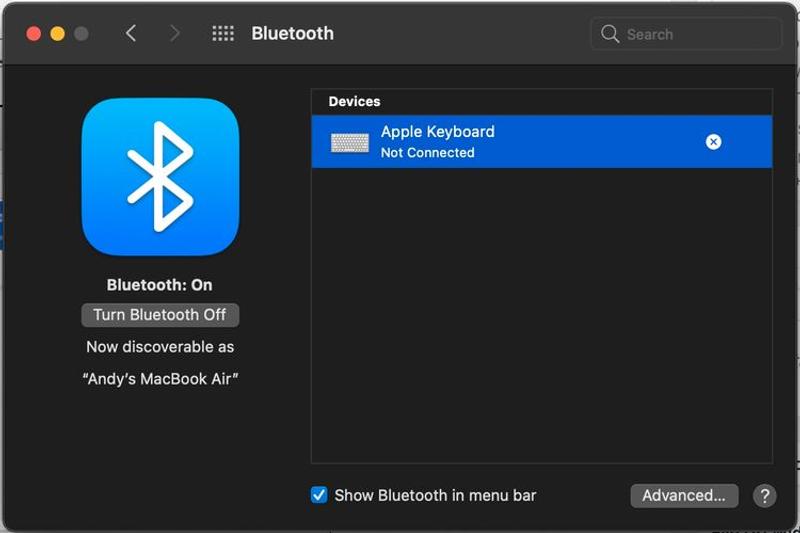Go back with the left chevron
The width and height of the screenshot is (800, 533).
tap(131, 34)
